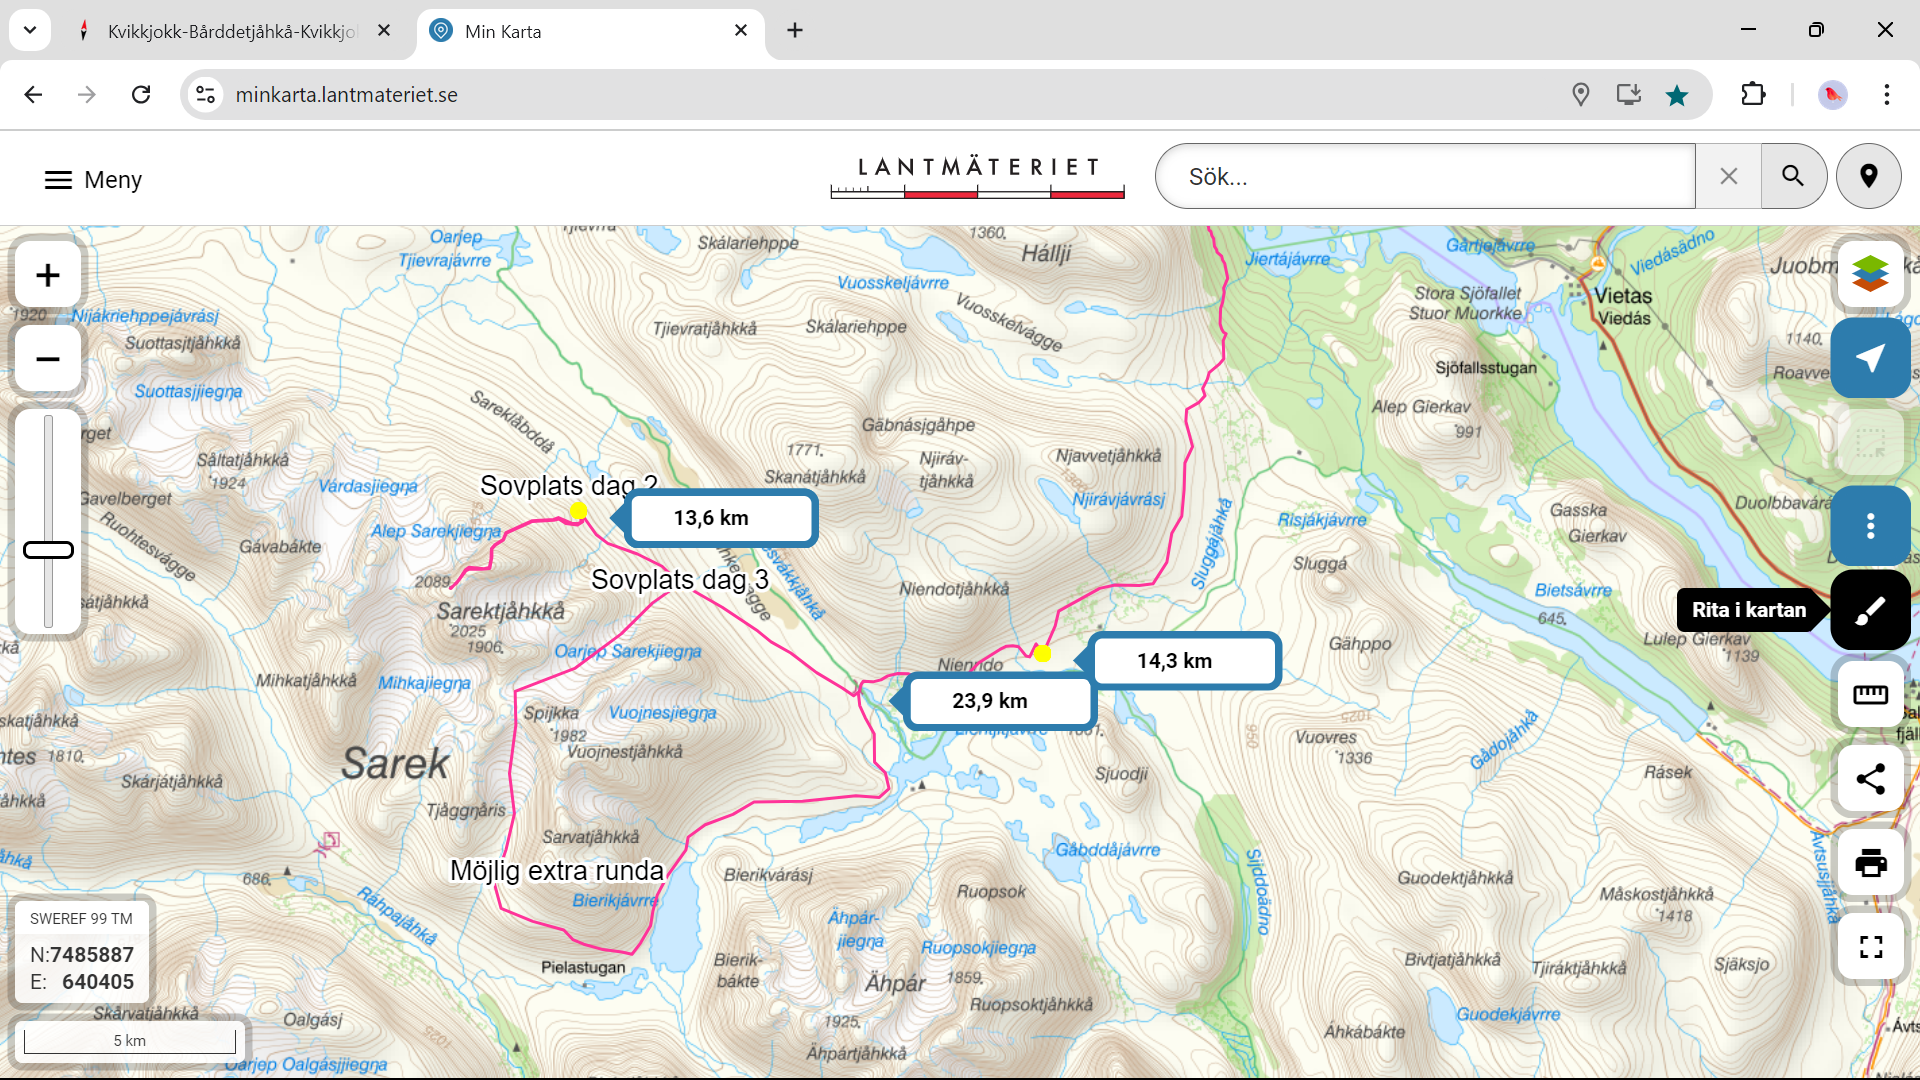Zoom in the map with plus button

[x=48, y=275]
